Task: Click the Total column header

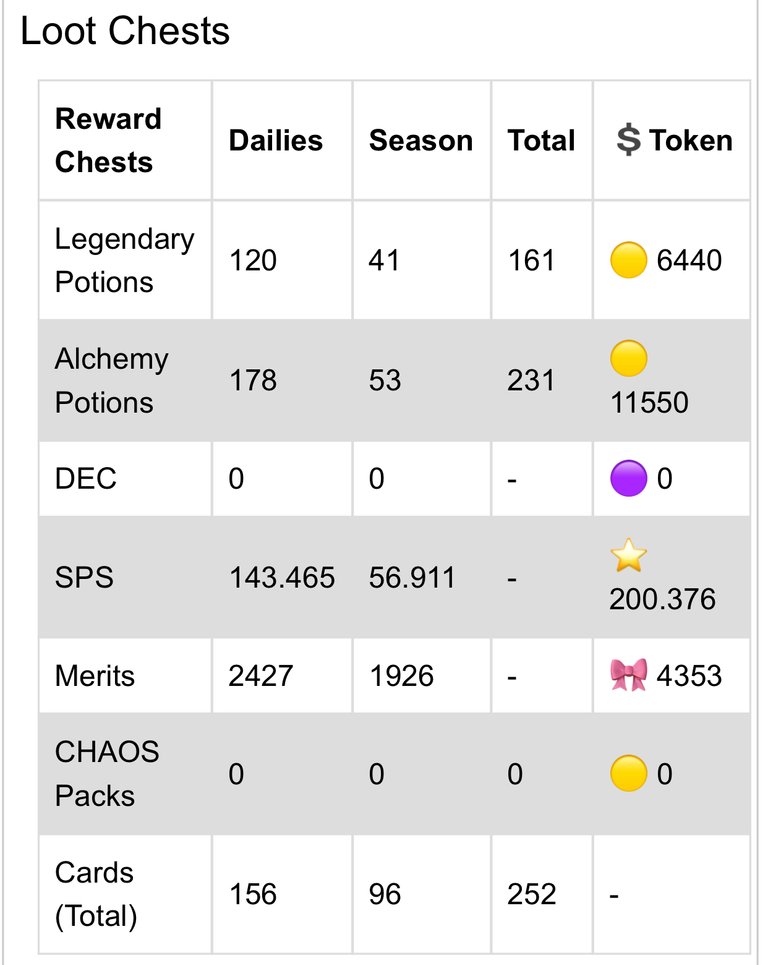Action: (542, 140)
